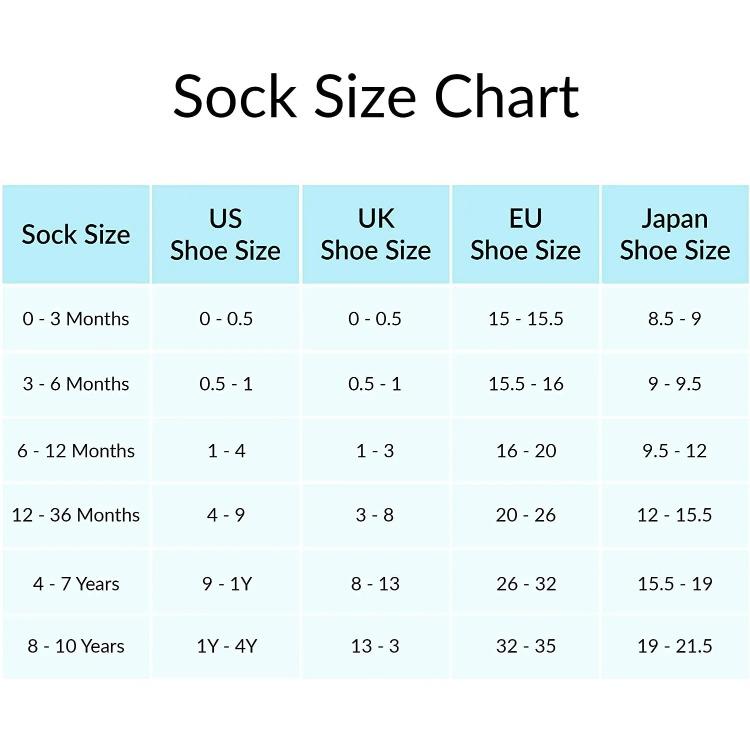Screen dimensions: 750x750
Task: Select the 8 - 10 Years row label
Action: click(x=76, y=646)
